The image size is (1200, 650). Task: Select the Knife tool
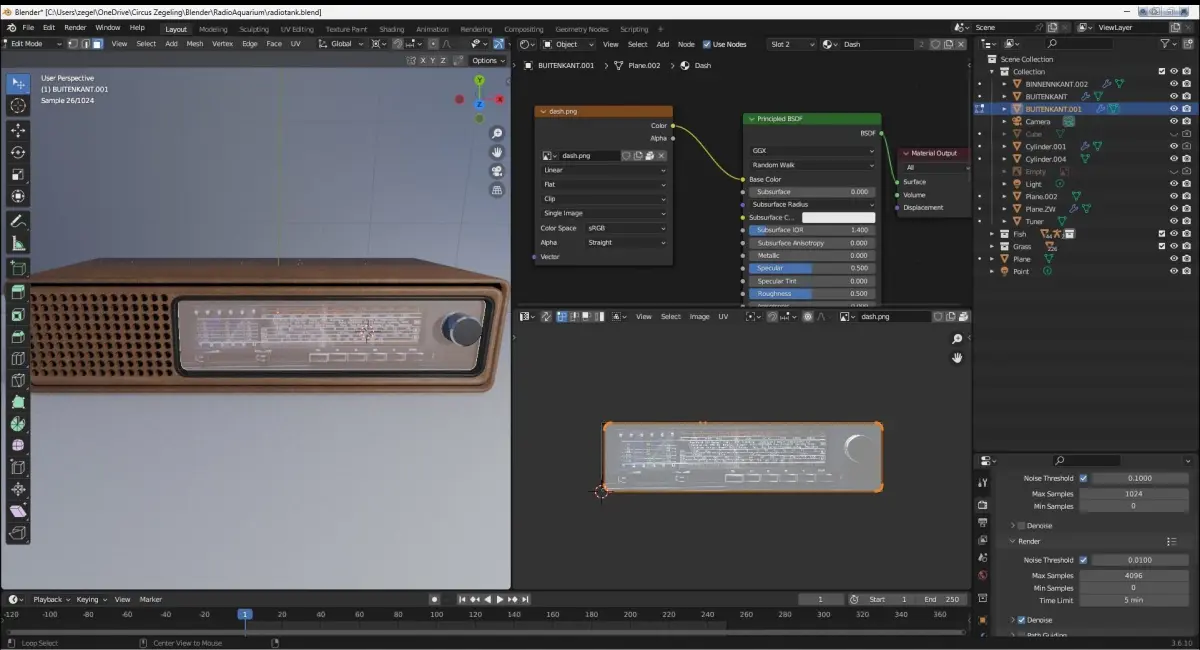coord(18,380)
